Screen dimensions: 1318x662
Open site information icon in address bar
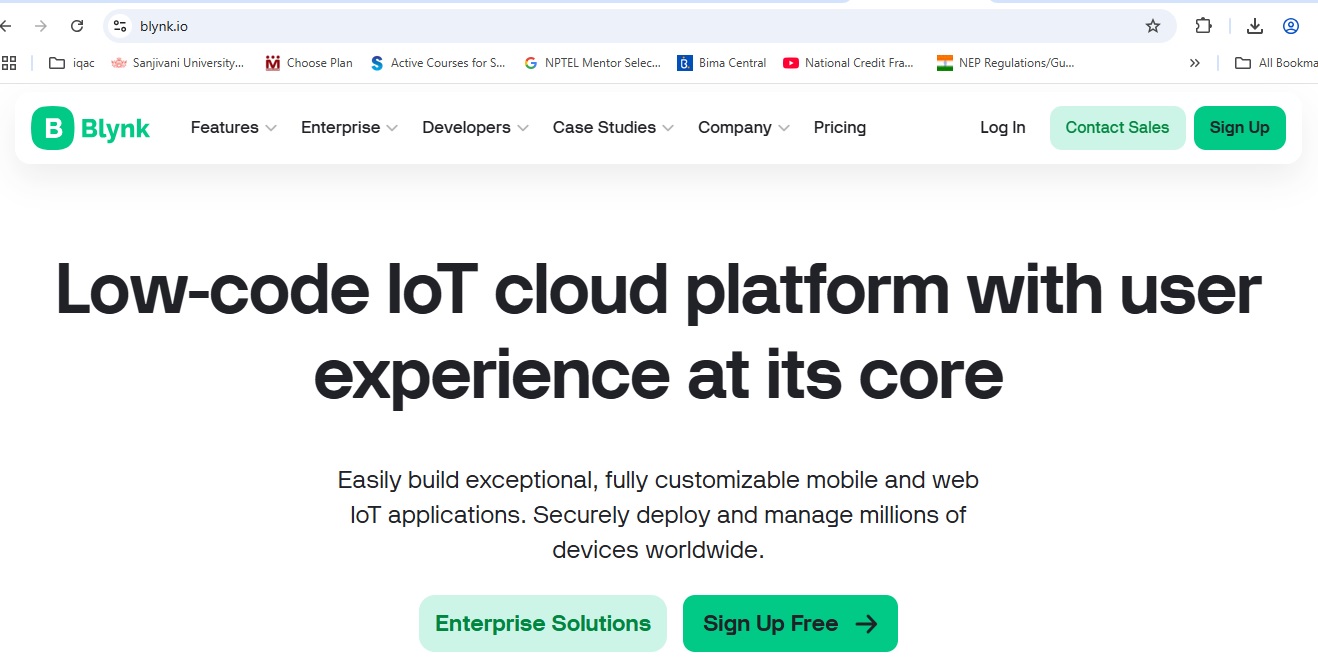(x=120, y=26)
